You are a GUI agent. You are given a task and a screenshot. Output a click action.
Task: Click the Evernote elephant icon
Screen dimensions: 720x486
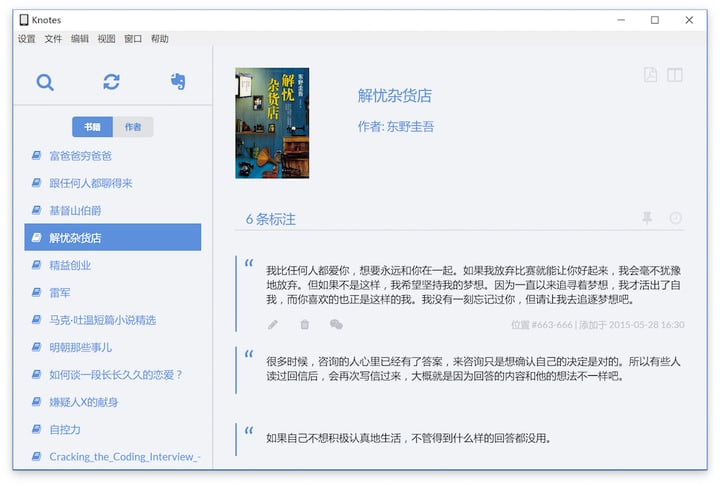[x=178, y=81]
